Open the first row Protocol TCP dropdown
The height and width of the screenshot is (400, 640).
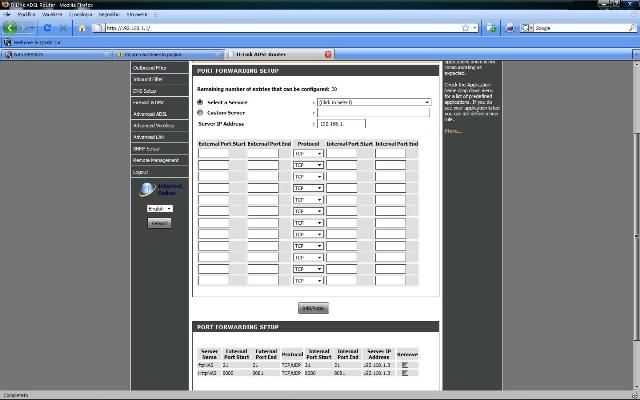tap(308, 153)
